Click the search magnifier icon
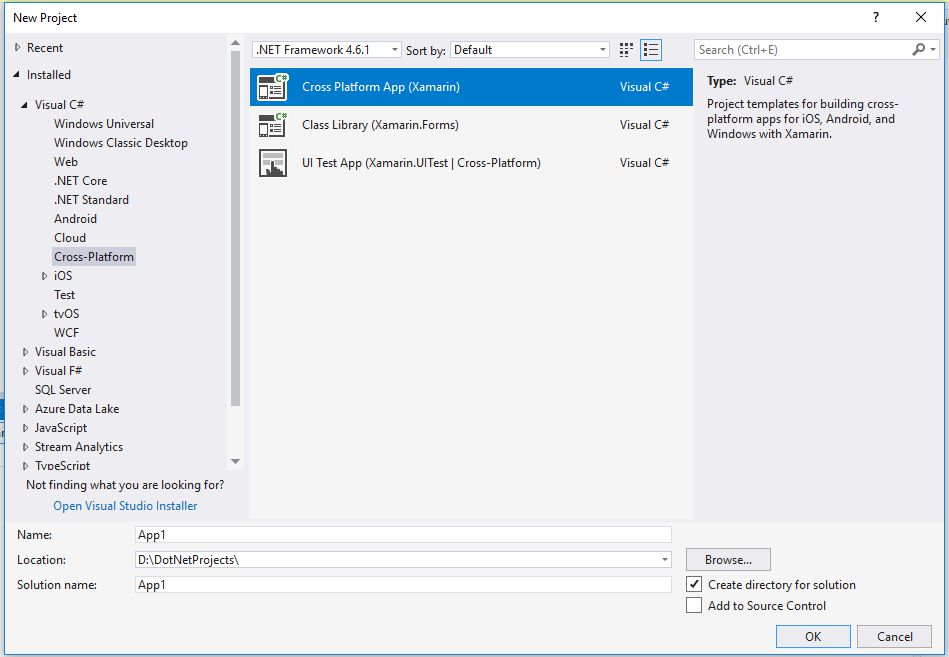This screenshot has width=949, height=657. coord(919,50)
